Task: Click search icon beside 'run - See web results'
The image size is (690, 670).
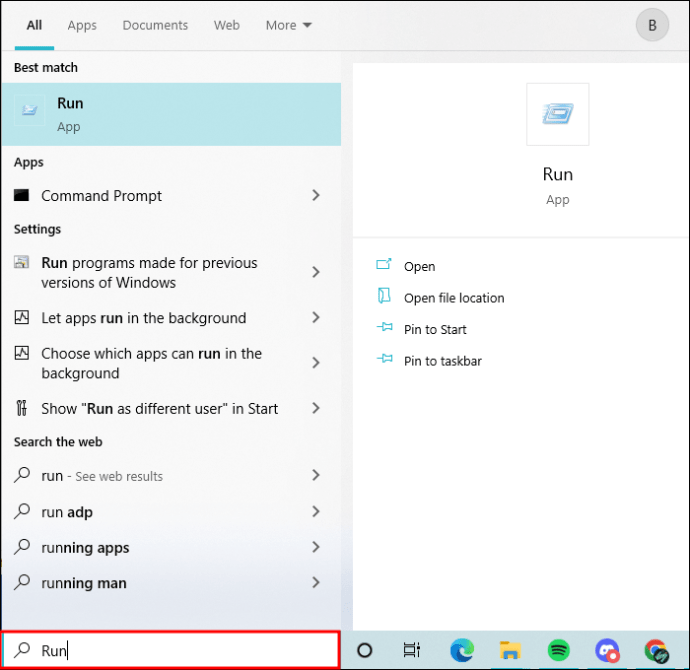Action: click(22, 475)
